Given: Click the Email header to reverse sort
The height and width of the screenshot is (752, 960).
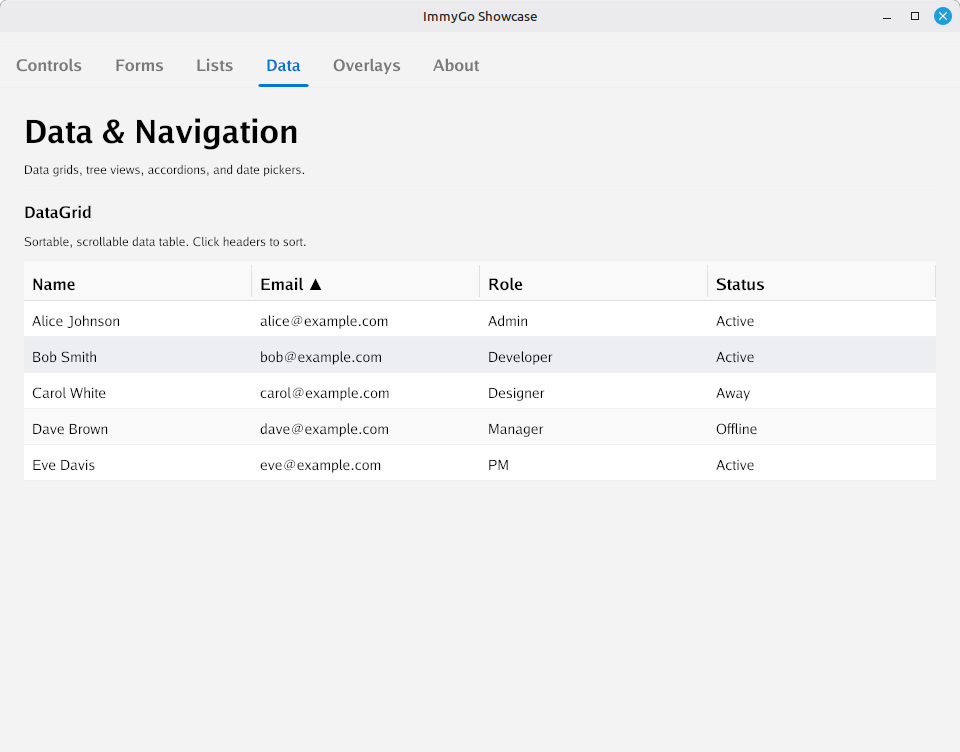Looking at the screenshot, I should click(x=283, y=284).
